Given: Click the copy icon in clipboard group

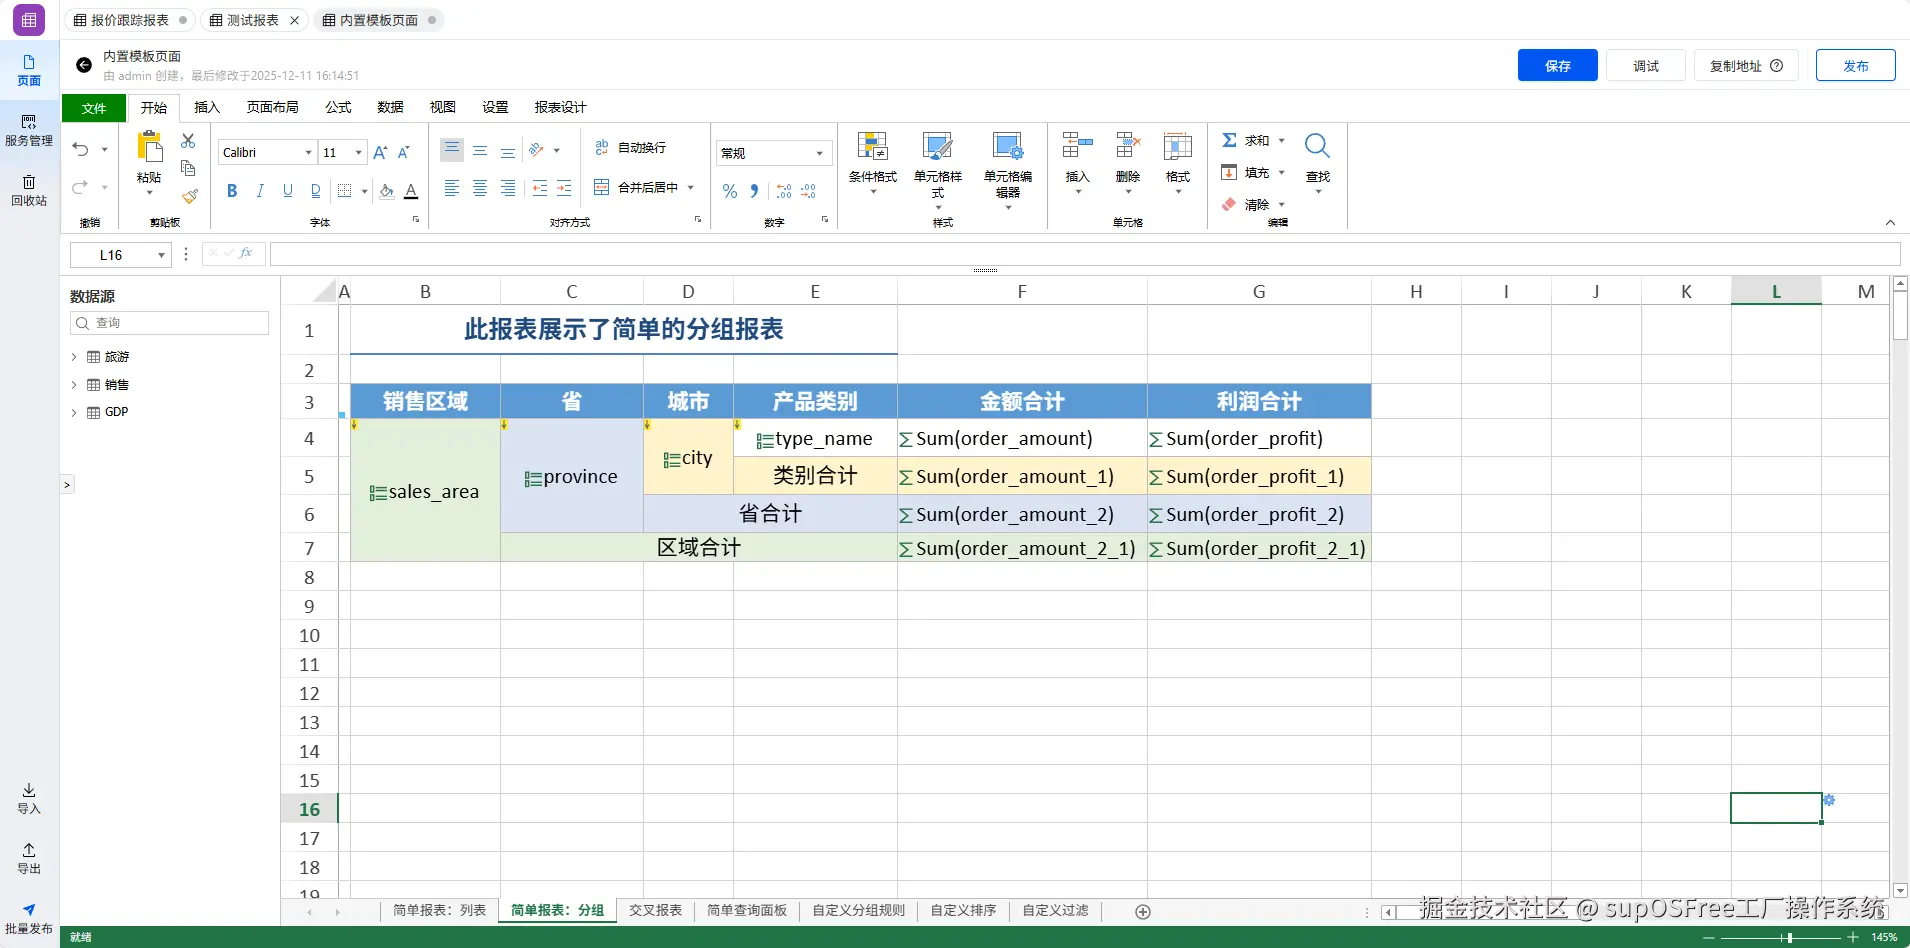Looking at the screenshot, I should (x=188, y=168).
